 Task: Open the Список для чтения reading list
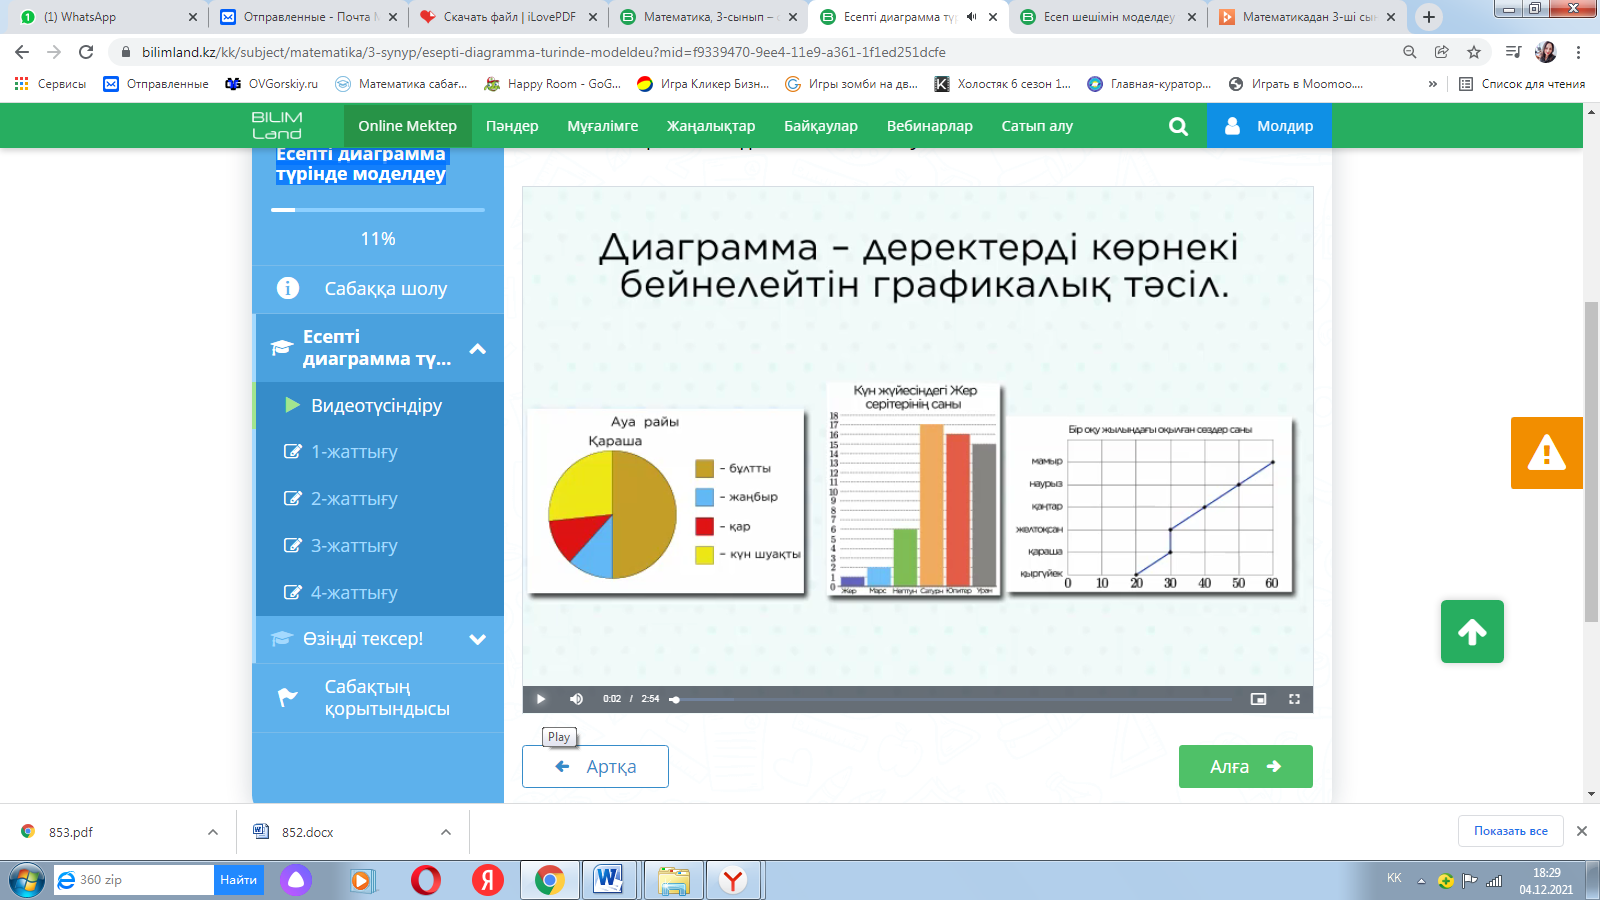[x=1522, y=84]
